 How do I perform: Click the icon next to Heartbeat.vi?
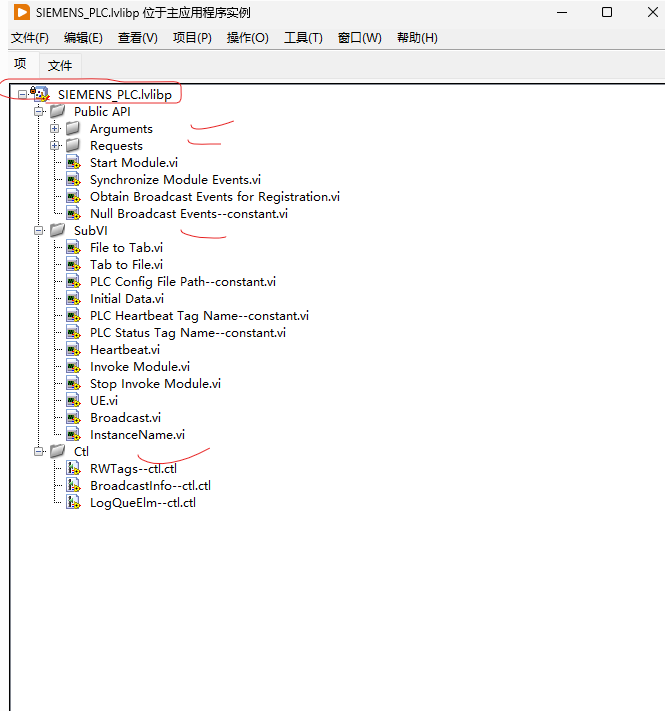[x=72, y=350]
